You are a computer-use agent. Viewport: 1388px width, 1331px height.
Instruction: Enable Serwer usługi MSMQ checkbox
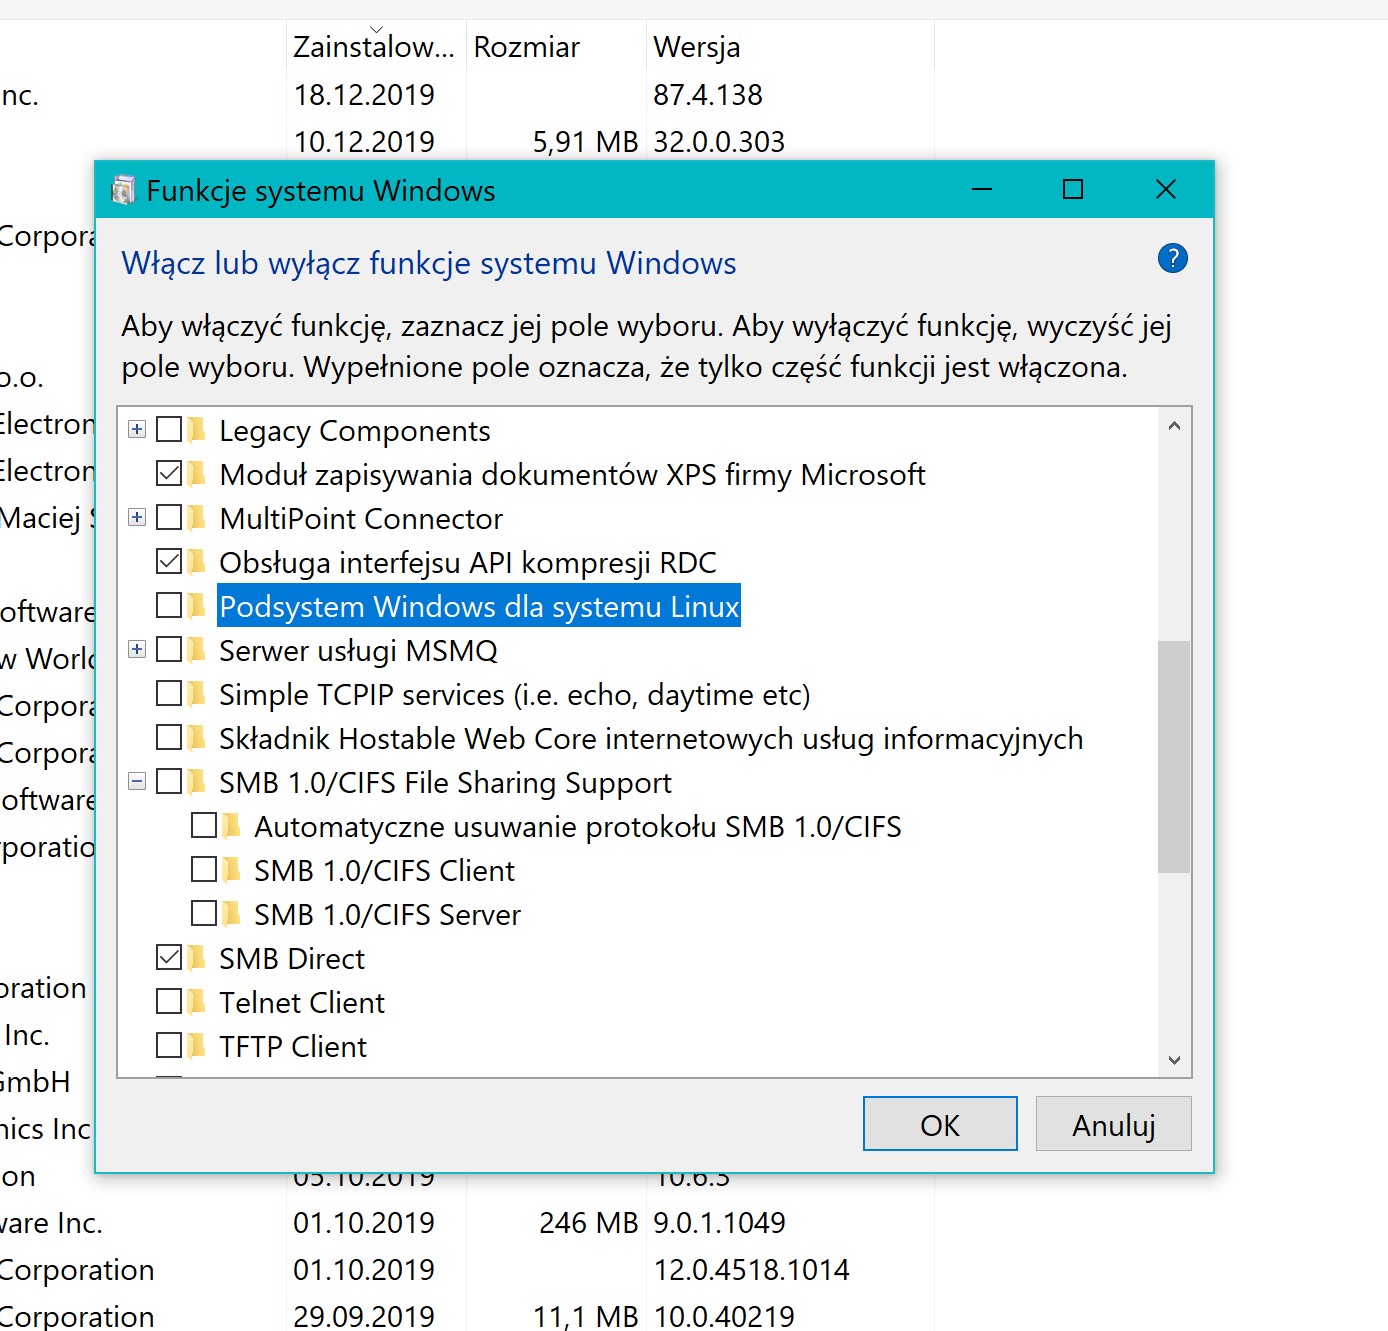[169, 649]
